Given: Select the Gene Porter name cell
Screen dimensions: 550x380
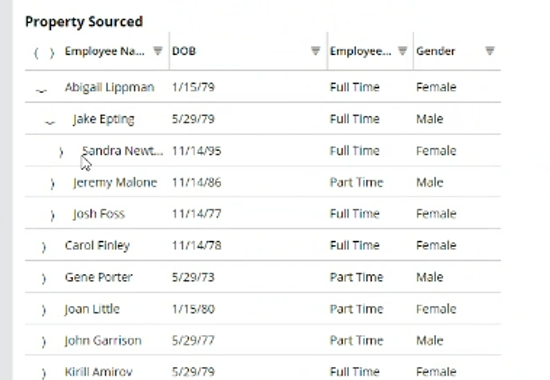Looking at the screenshot, I should pyautogui.click(x=99, y=277).
